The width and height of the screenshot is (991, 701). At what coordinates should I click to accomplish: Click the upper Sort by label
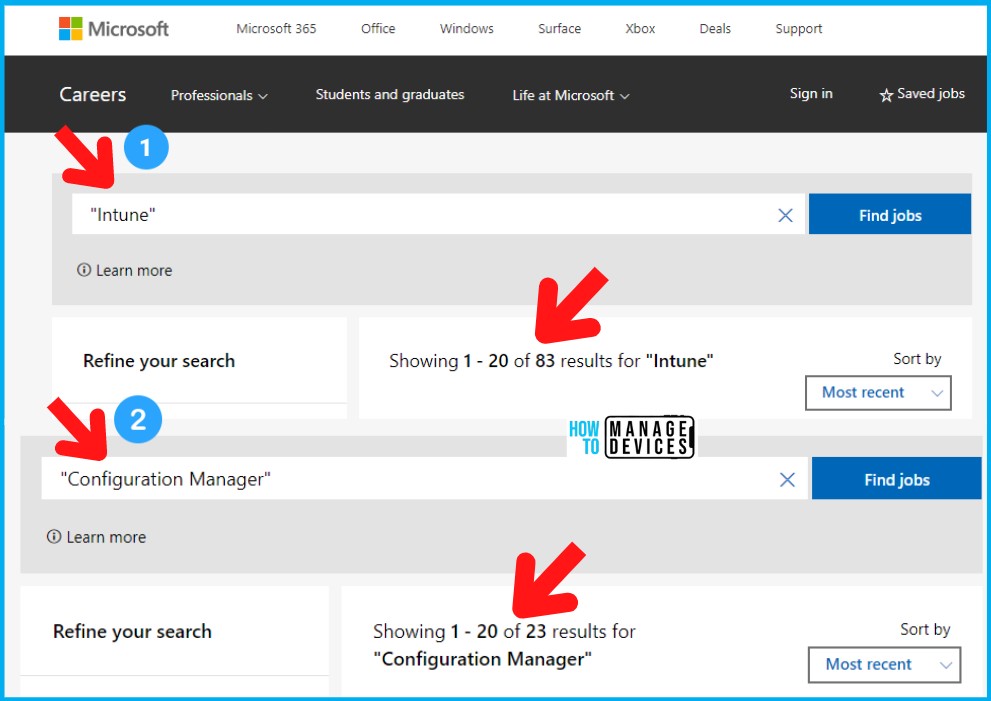coord(917,359)
